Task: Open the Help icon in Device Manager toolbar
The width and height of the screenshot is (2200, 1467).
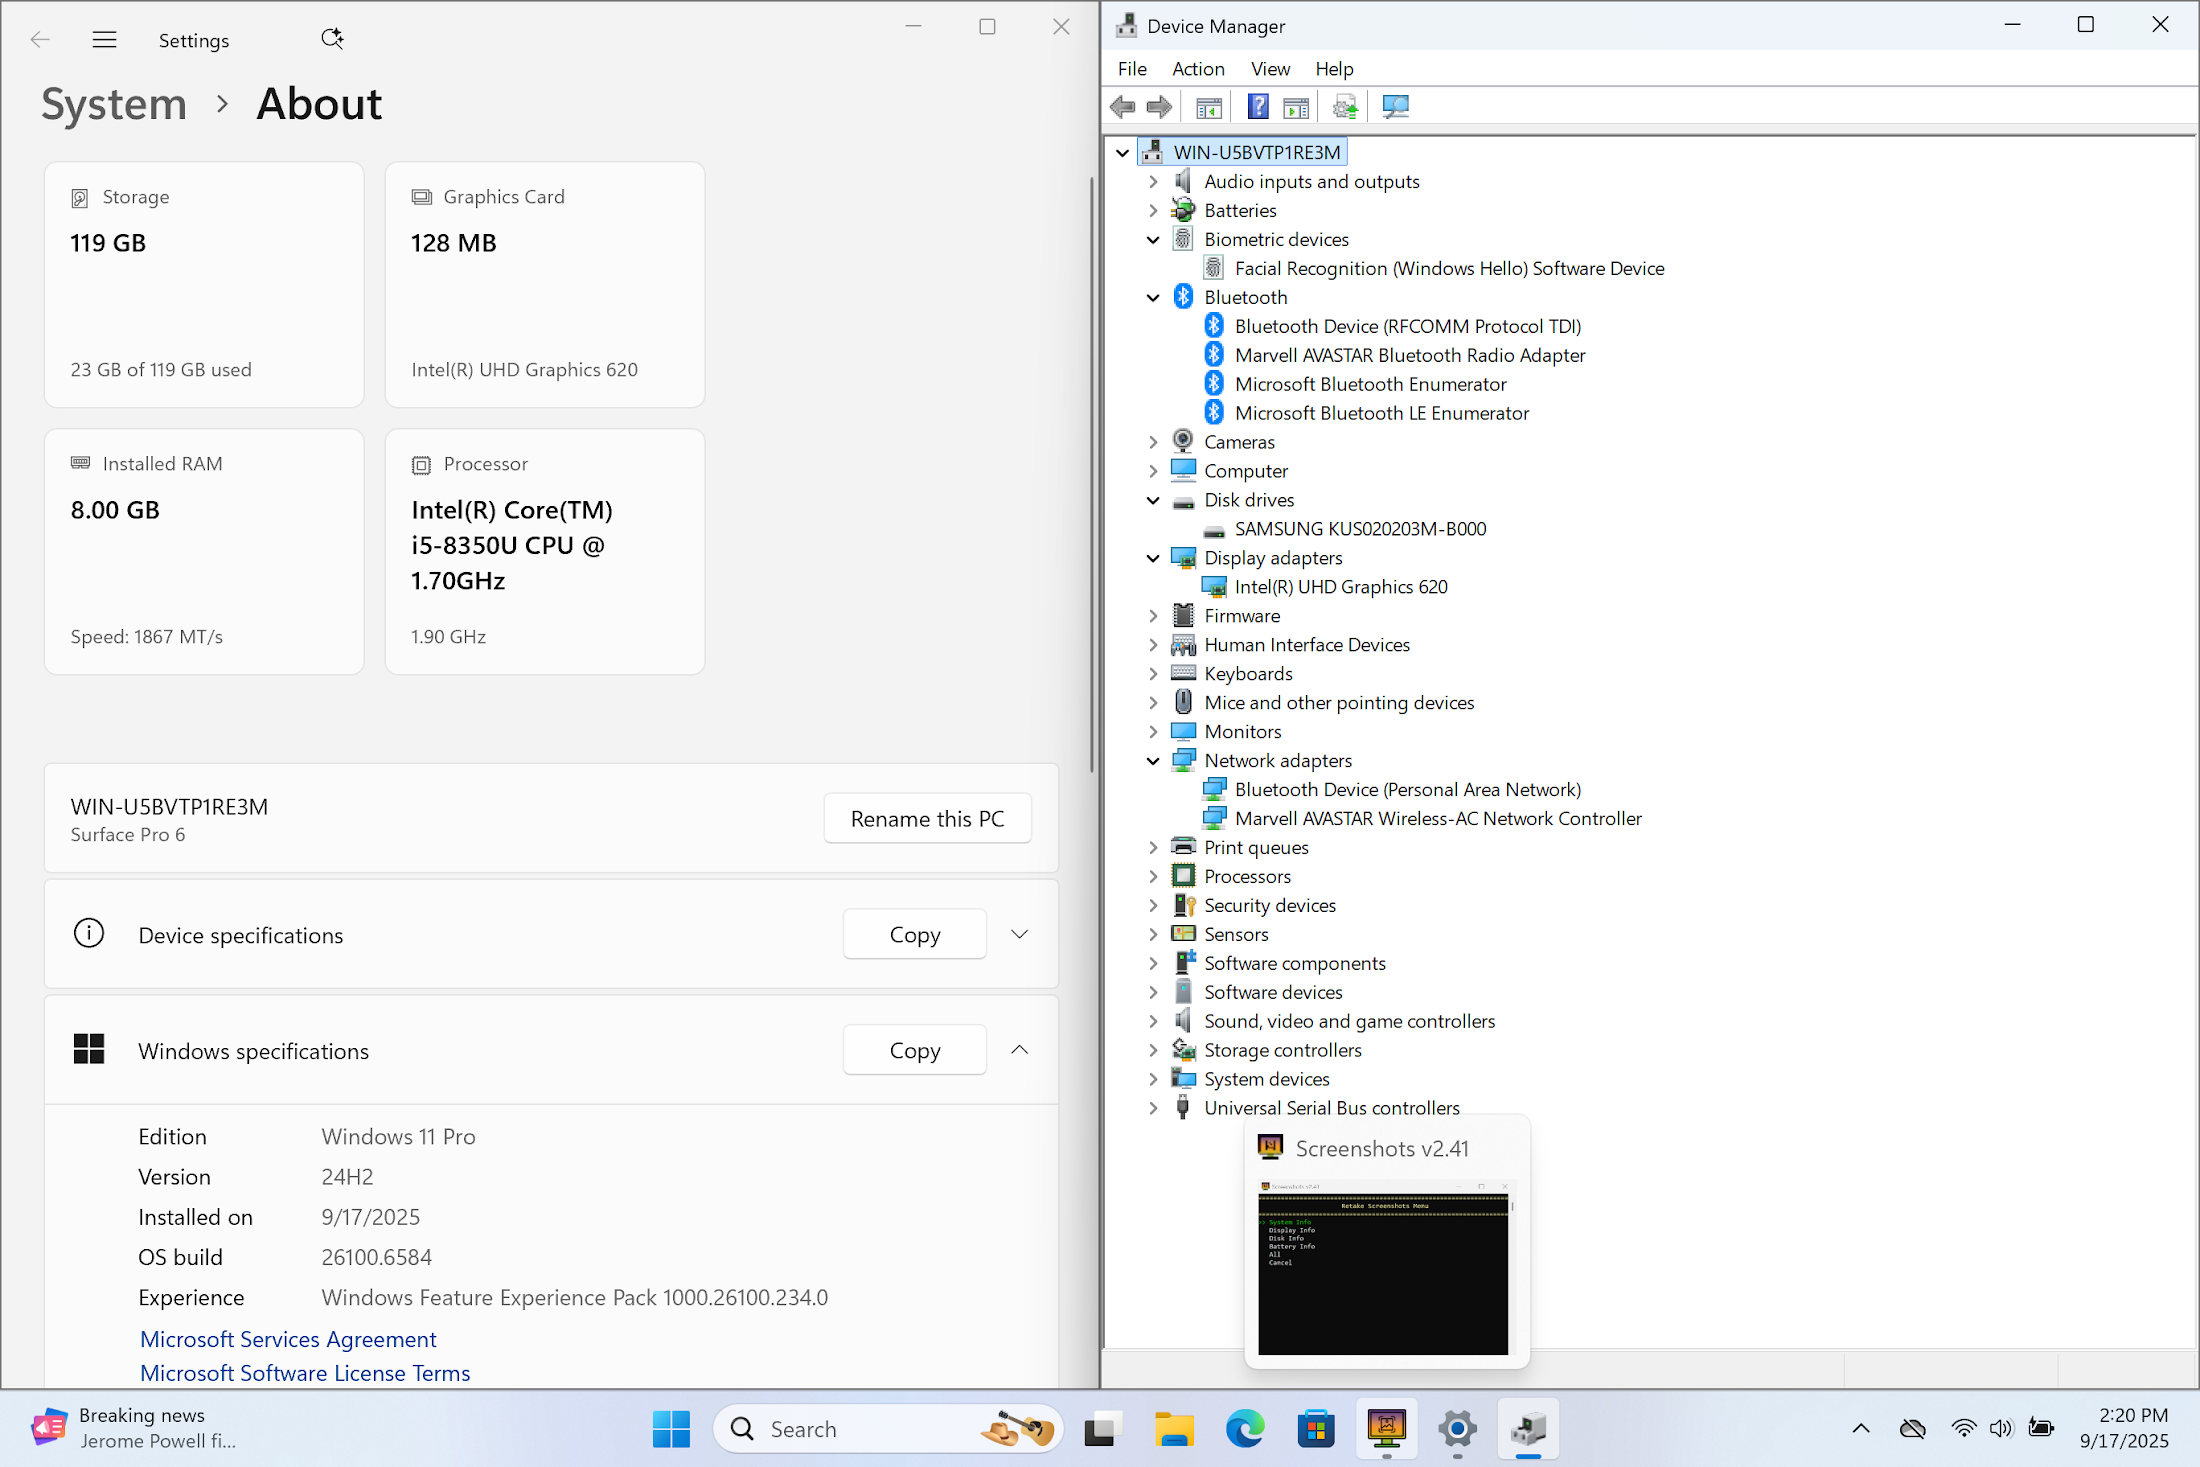Action: point(1258,107)
